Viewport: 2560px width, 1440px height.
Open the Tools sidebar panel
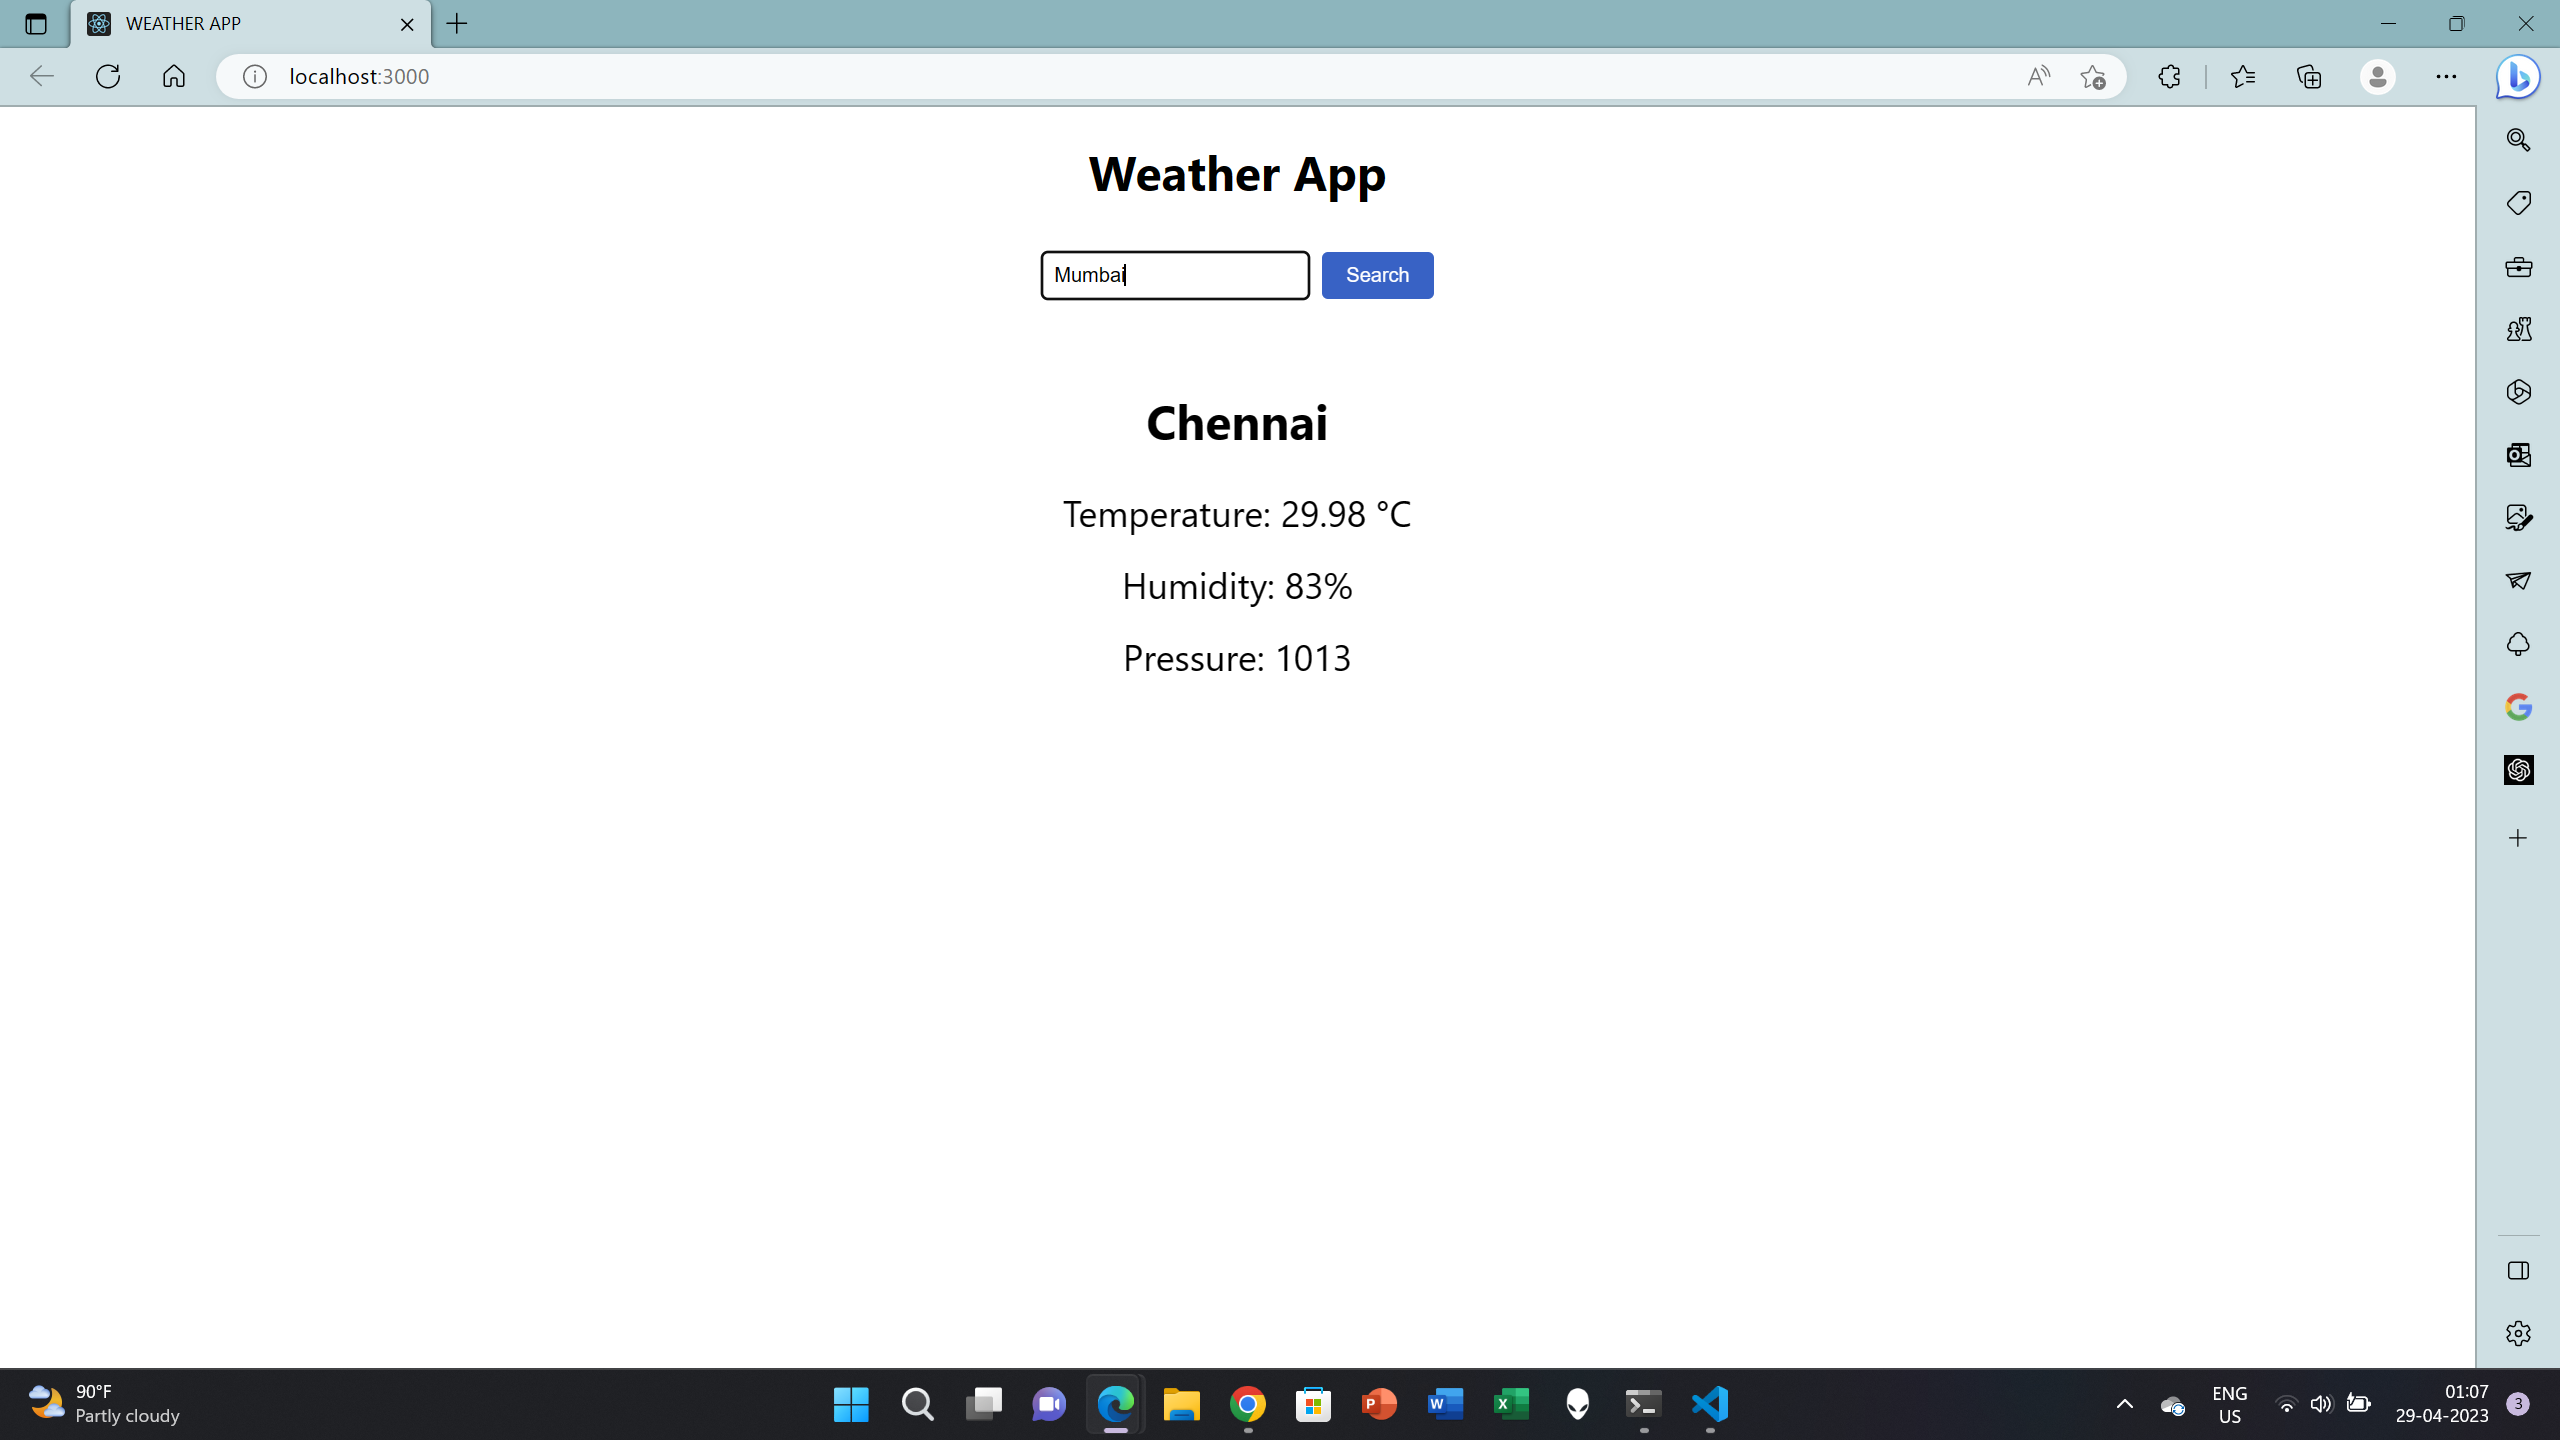pos(2518,267)
